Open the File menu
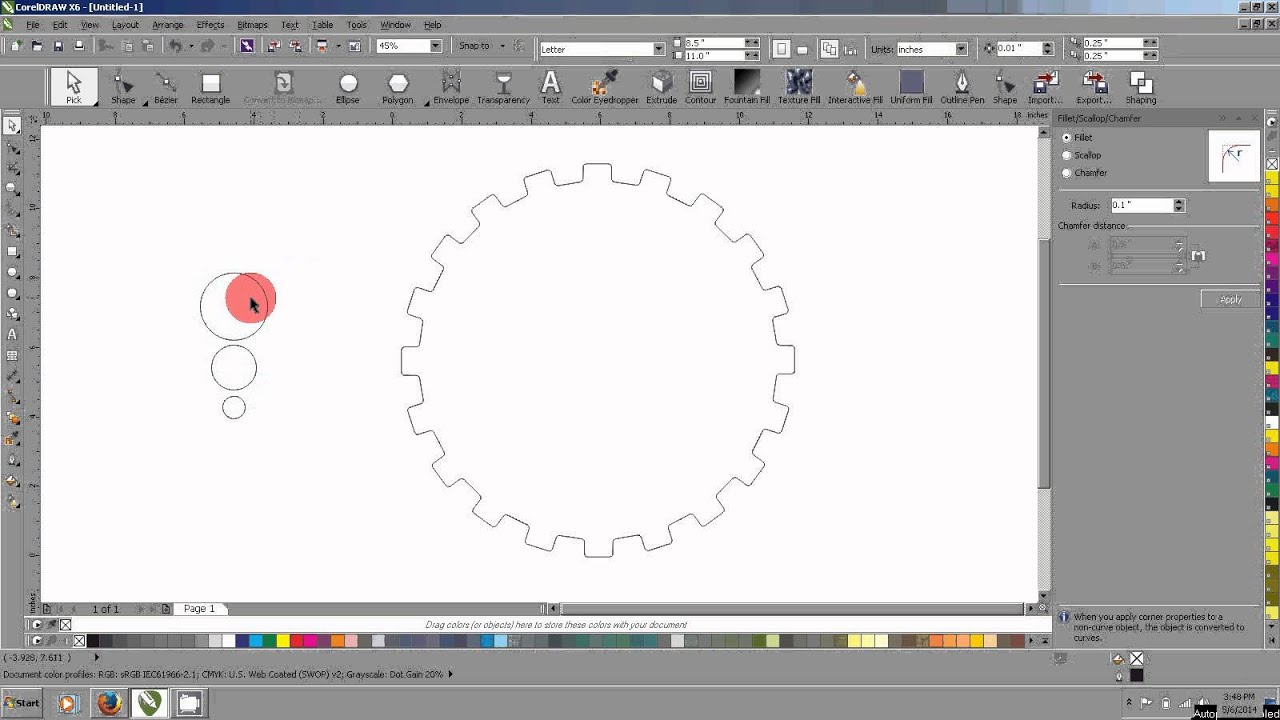This screenshot has width=1280, height=720. (33, 24)
